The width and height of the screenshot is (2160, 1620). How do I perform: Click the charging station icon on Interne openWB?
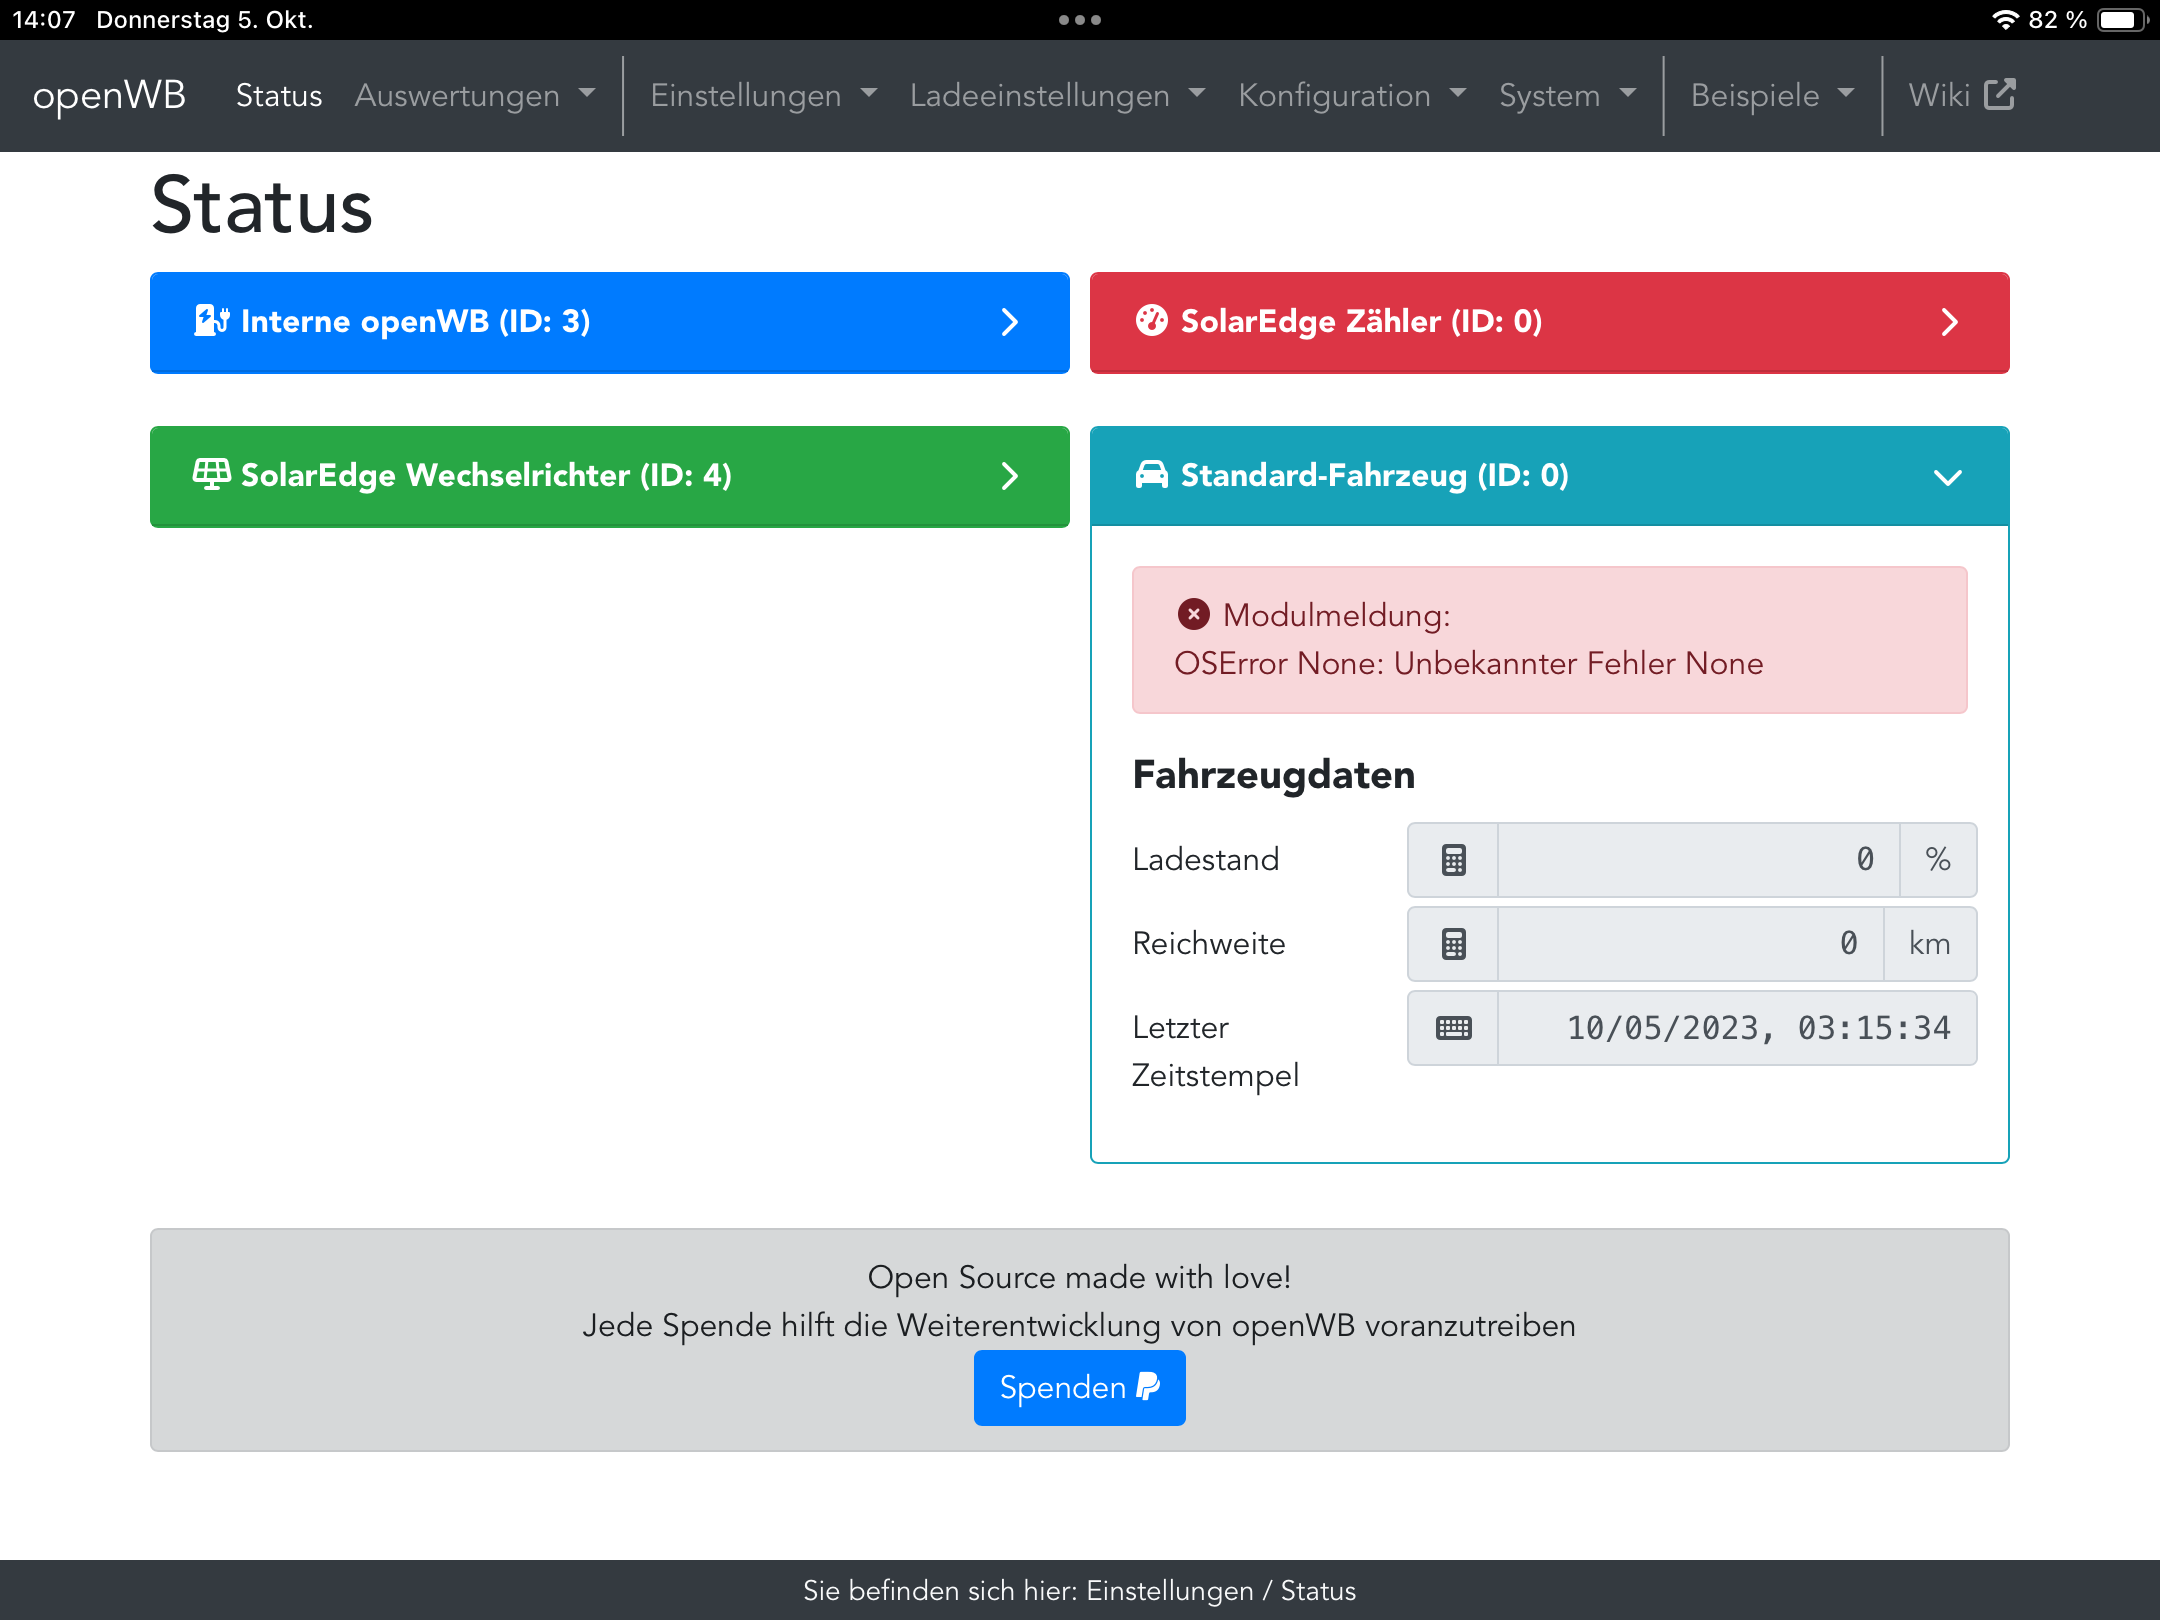211,321
